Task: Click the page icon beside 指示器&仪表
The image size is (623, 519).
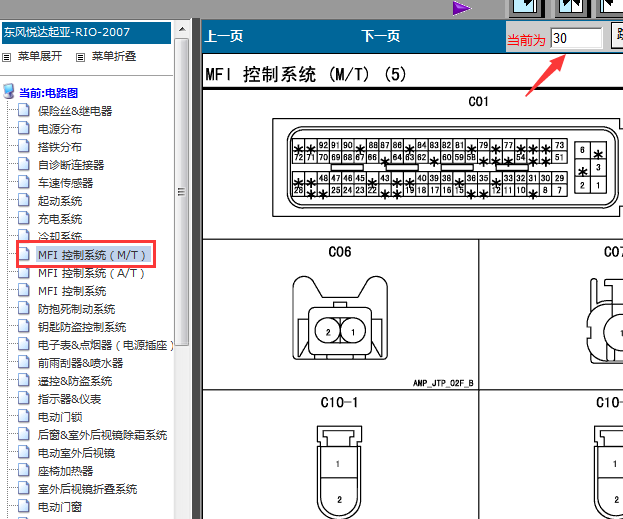Action: click(x=24, y=398)
